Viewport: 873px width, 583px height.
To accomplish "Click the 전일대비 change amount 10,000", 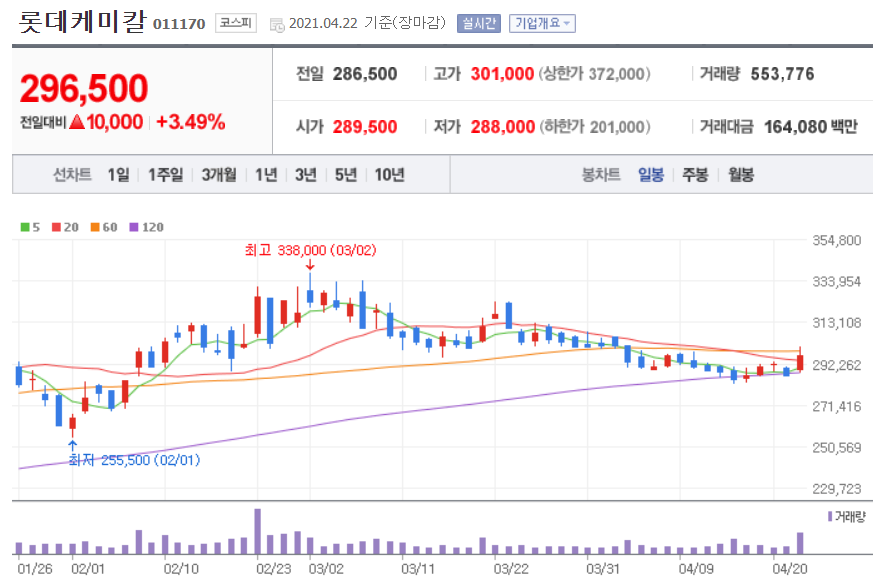I will (x=115, y=122).
